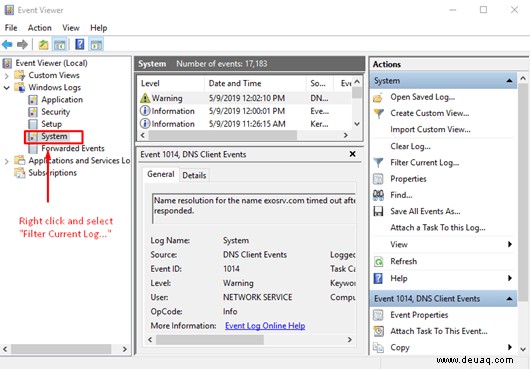The width and height of the screenshot is (530, 369).
Task: Close the Event 1014 preview pane
Action: pos(352,154)
